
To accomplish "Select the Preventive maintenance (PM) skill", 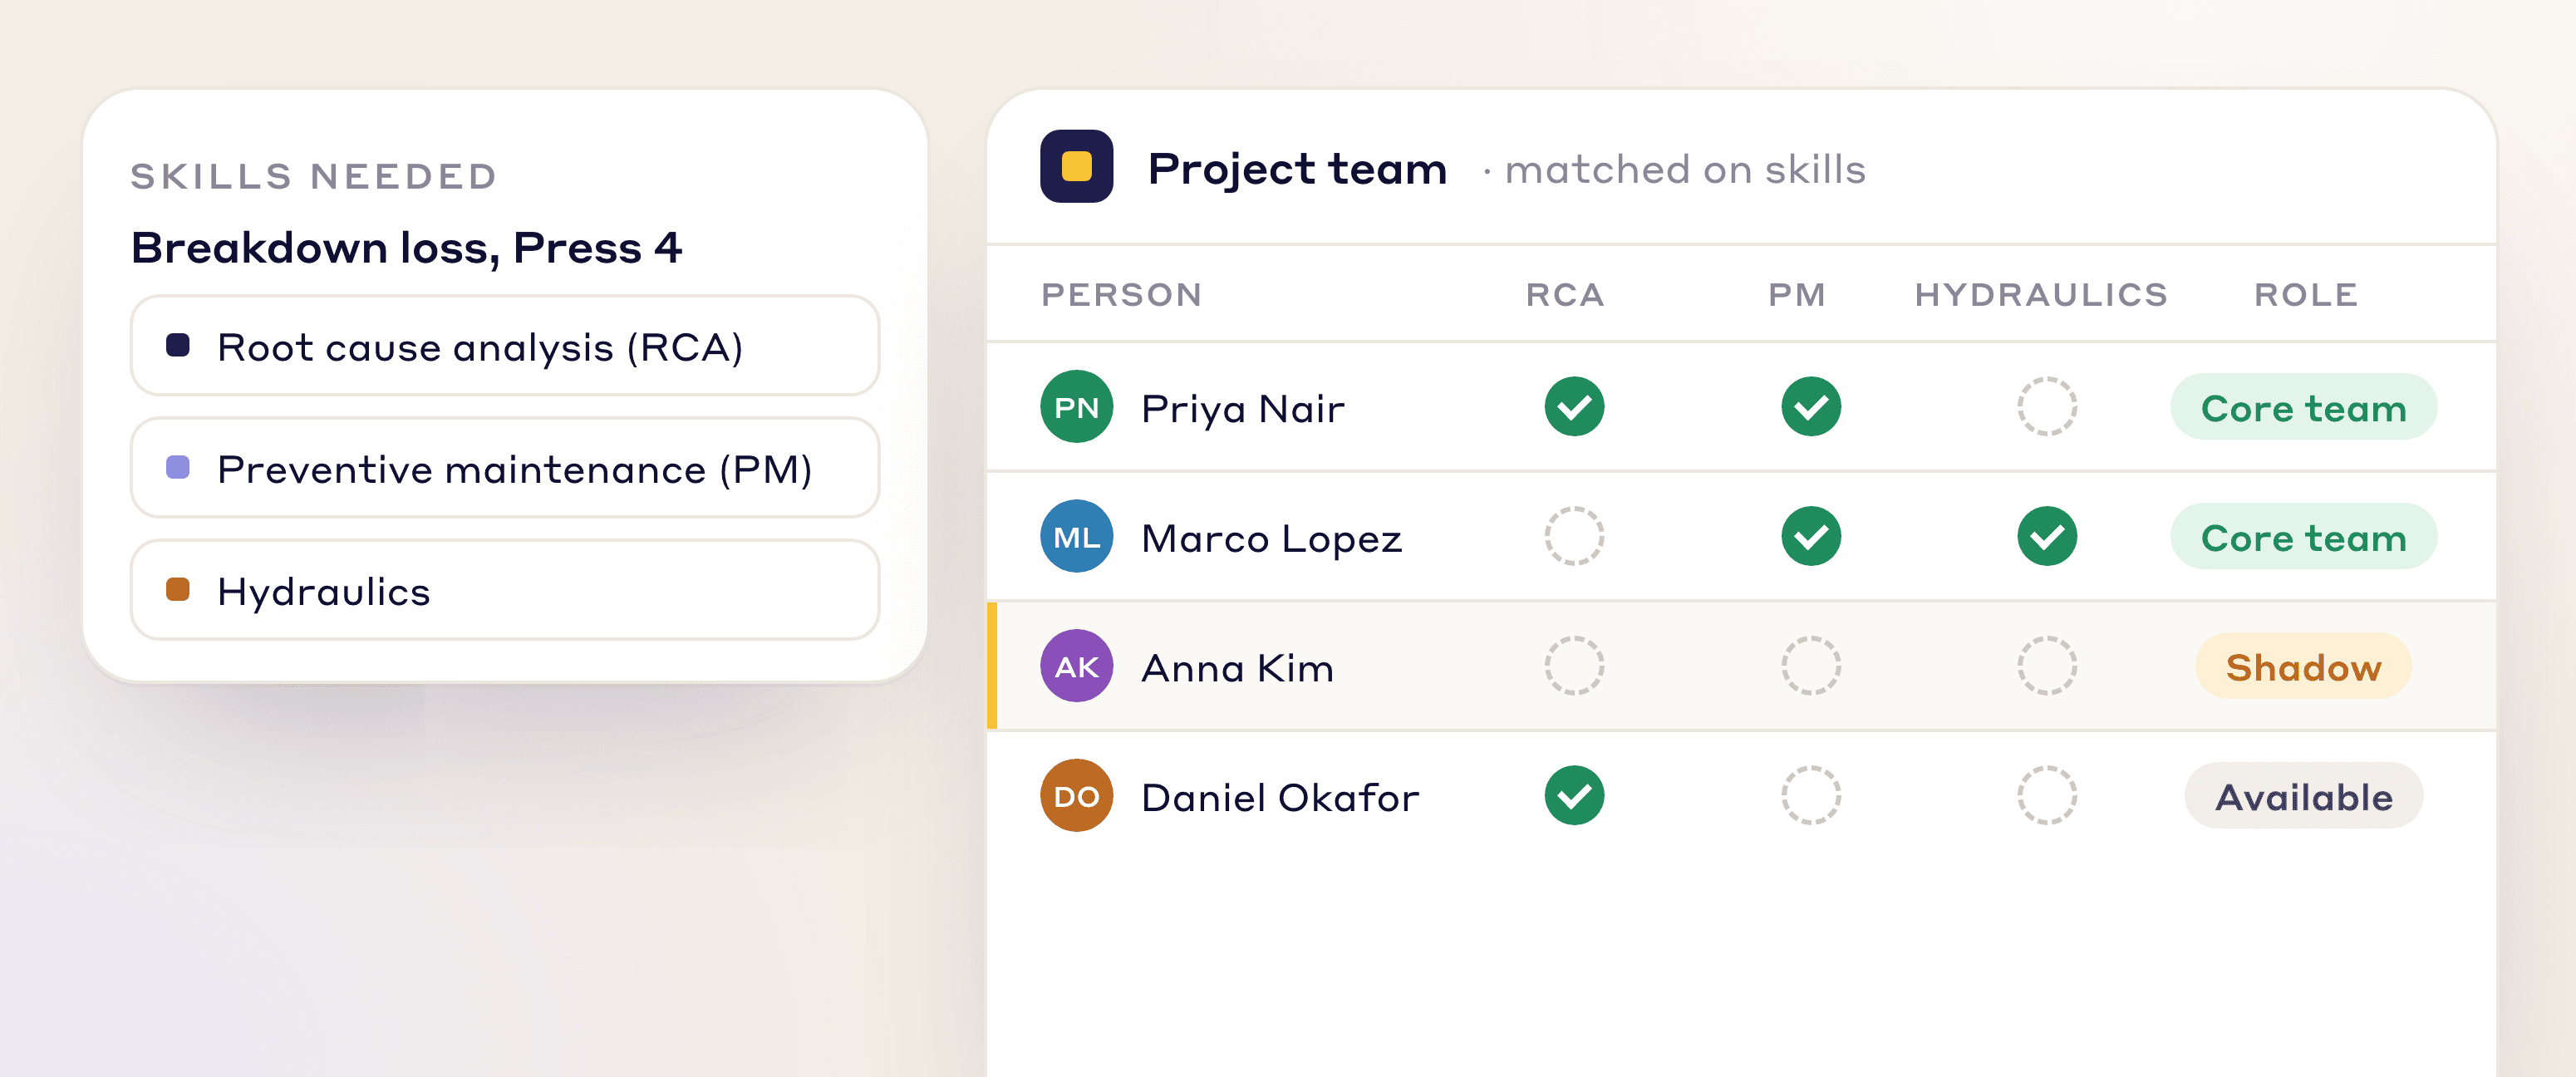I will [x=505, y=468].
